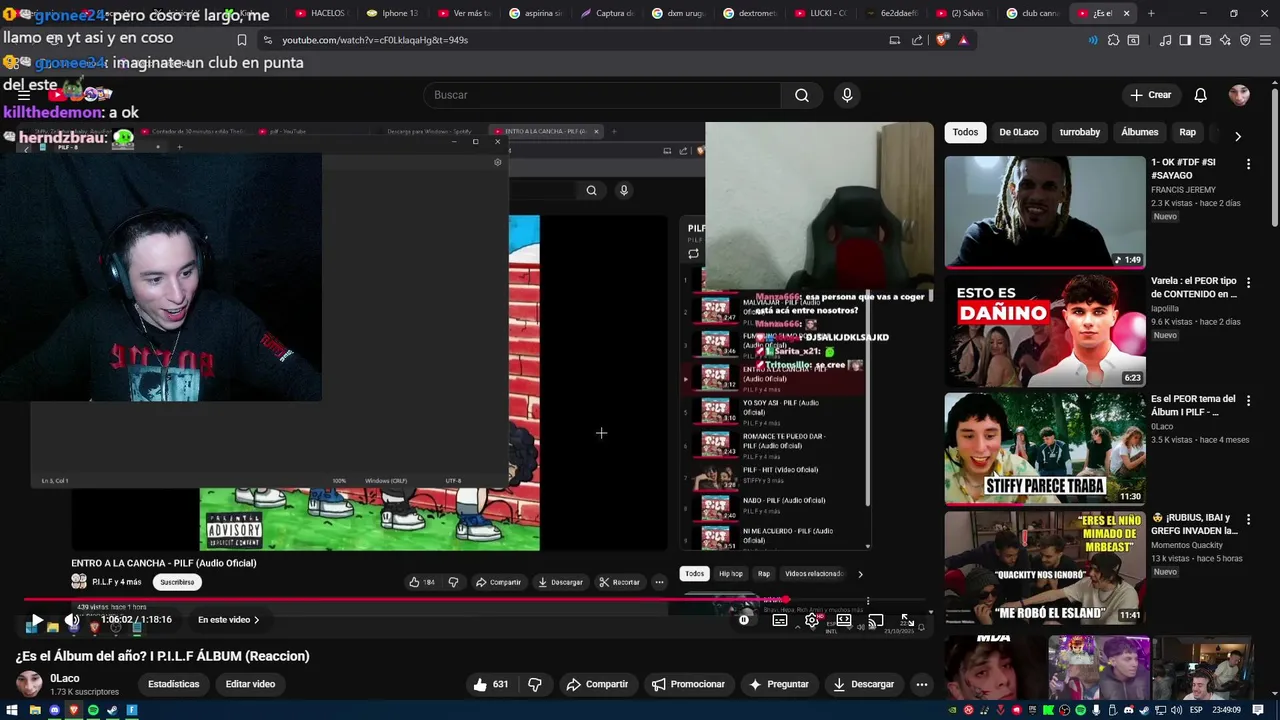Screen dimensions: 1280x720
Task: Like the video with 631 likes
Action: pos(490,684)
